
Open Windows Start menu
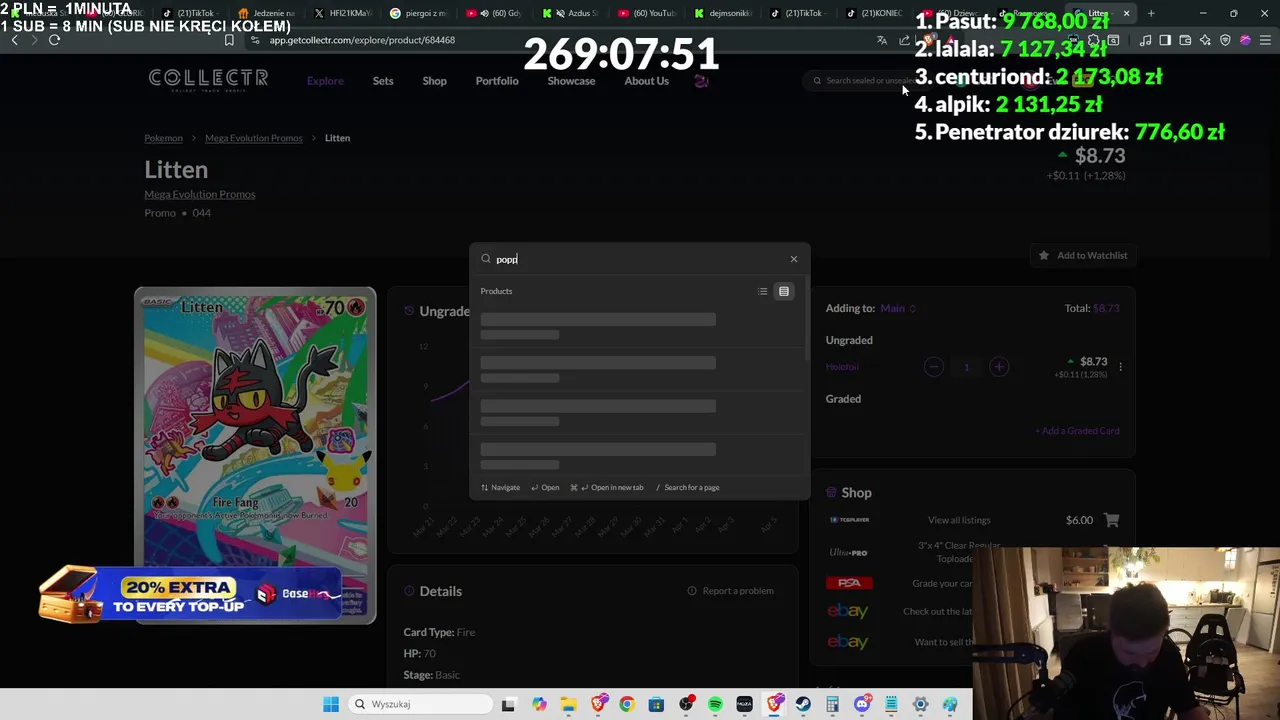point(331,704)
